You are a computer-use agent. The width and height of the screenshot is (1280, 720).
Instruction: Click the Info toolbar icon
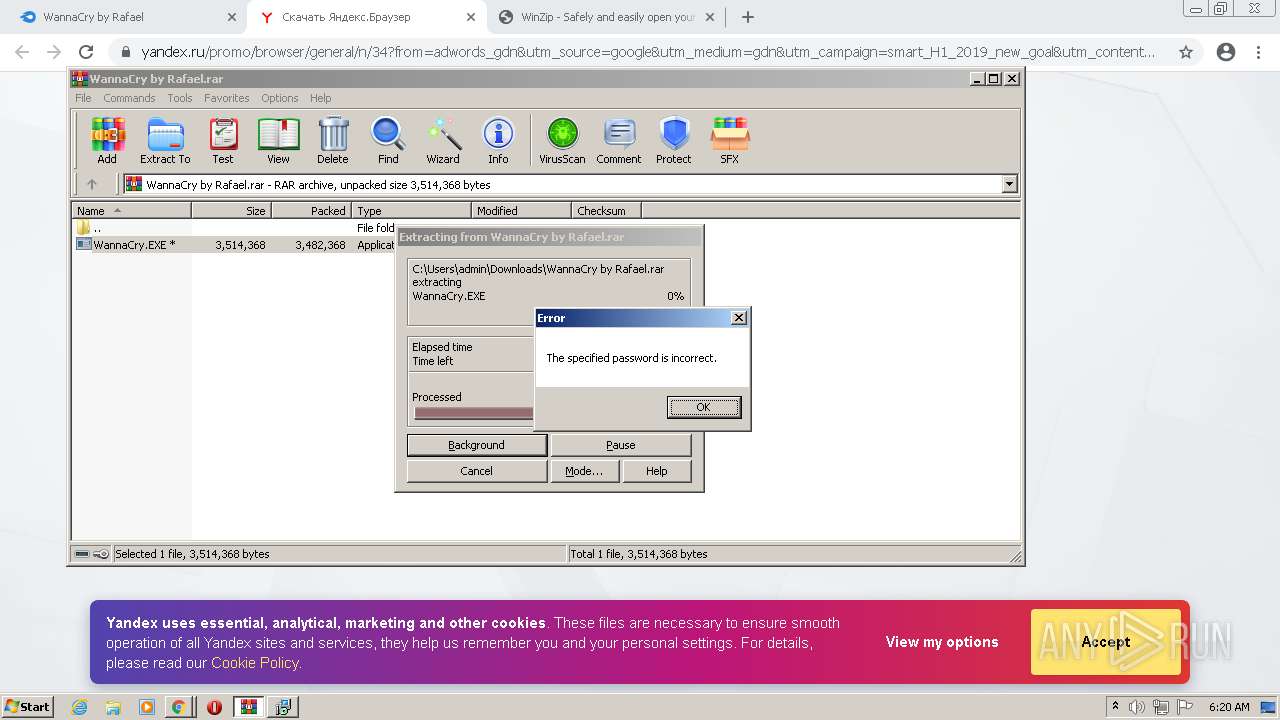498,140
